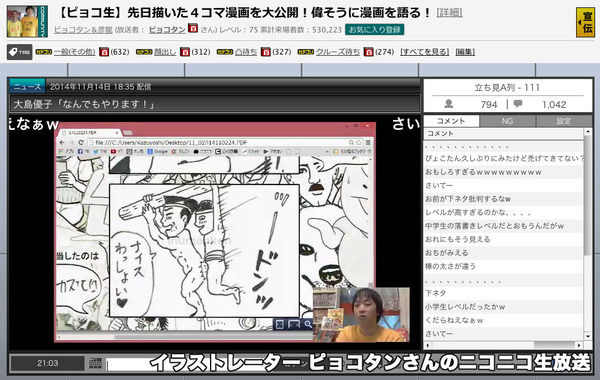Image resolution: width=600 pixels, height=380 pixels.
Task: Click the PDF zoom magnifier icon
Action: [x=308, y=325]
